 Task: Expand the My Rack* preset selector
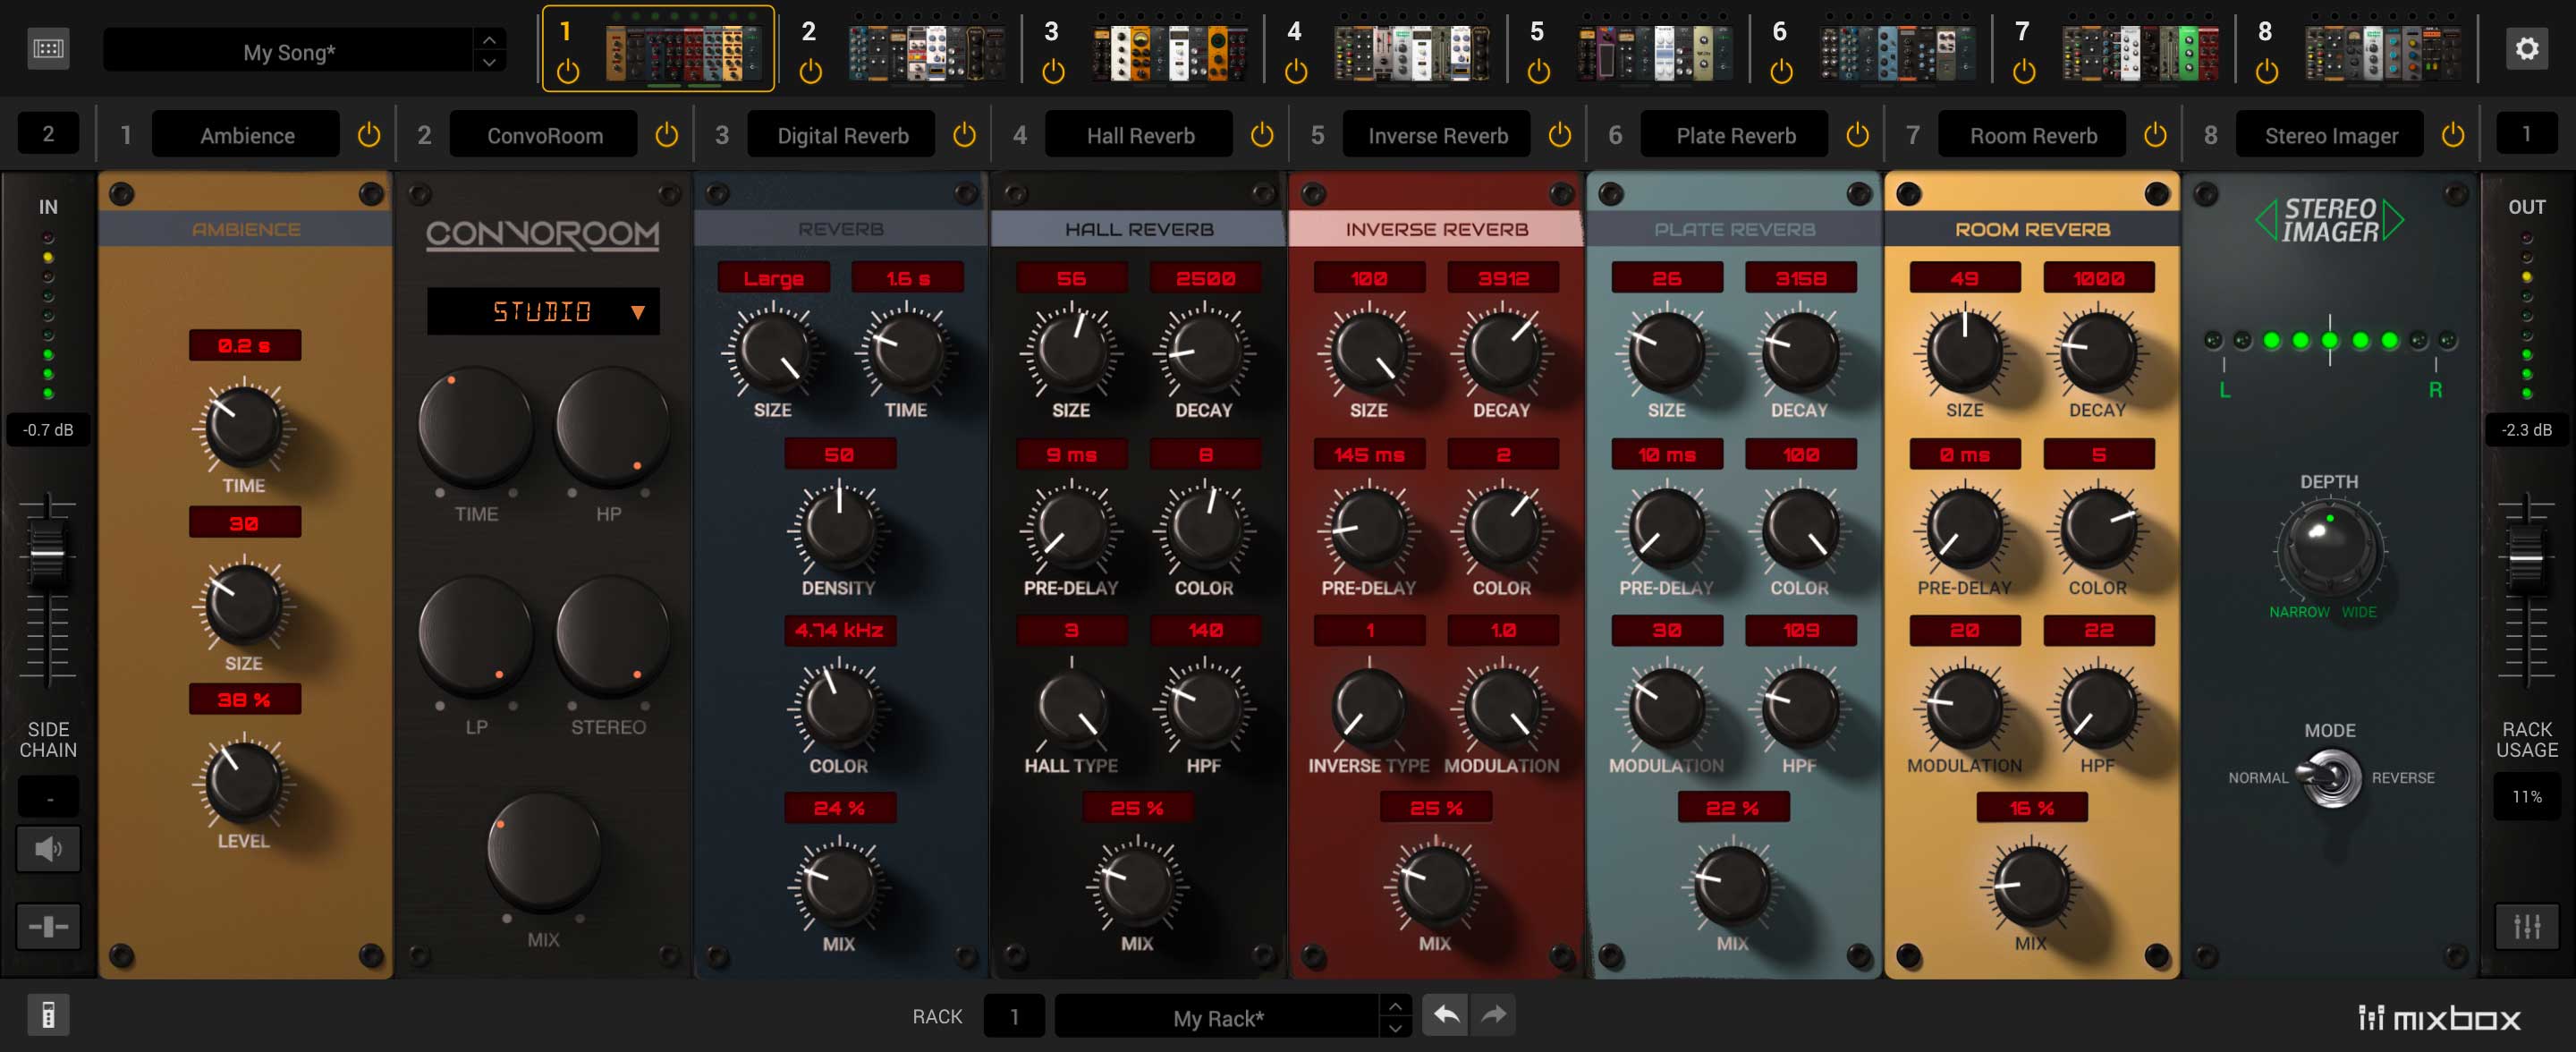pyautogui.click(x=1218, y=1017)
